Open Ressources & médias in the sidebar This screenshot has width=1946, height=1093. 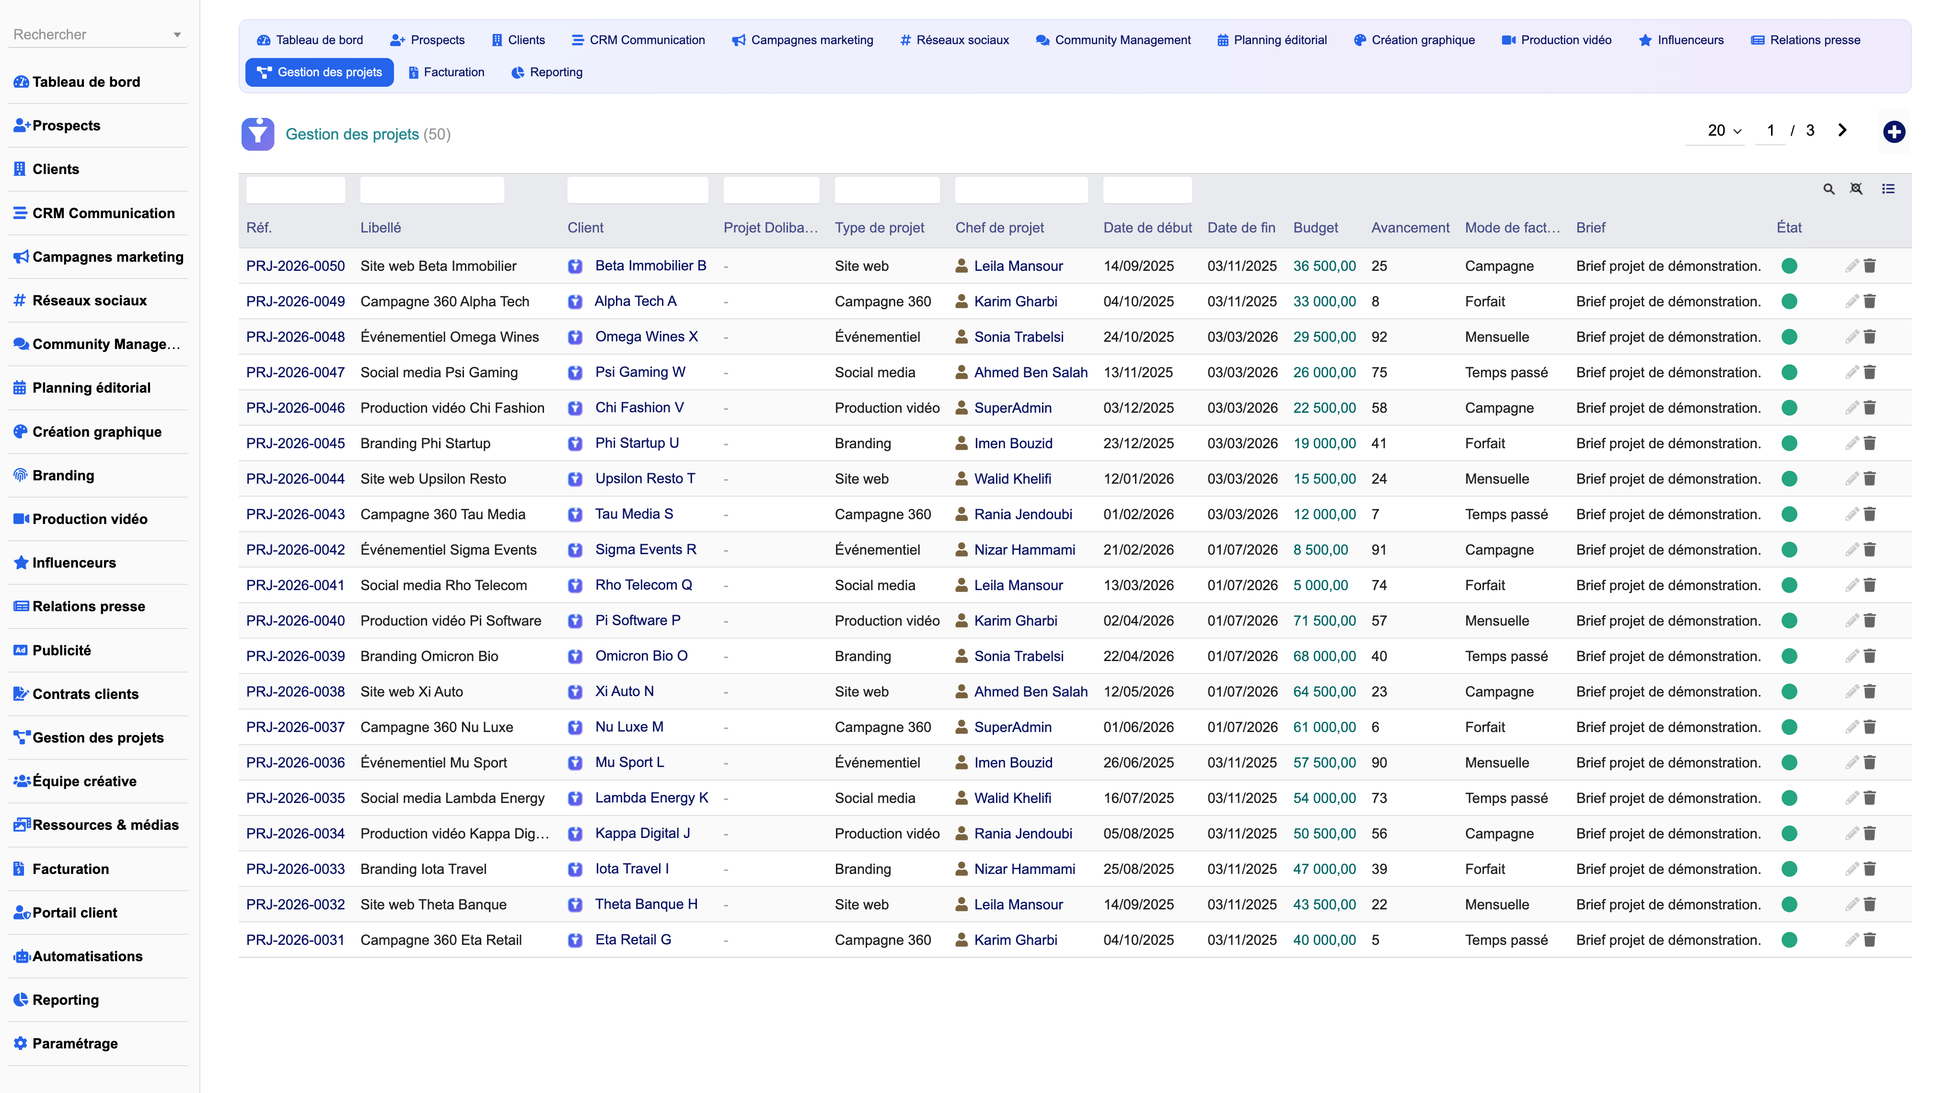[x=105, y=825]
